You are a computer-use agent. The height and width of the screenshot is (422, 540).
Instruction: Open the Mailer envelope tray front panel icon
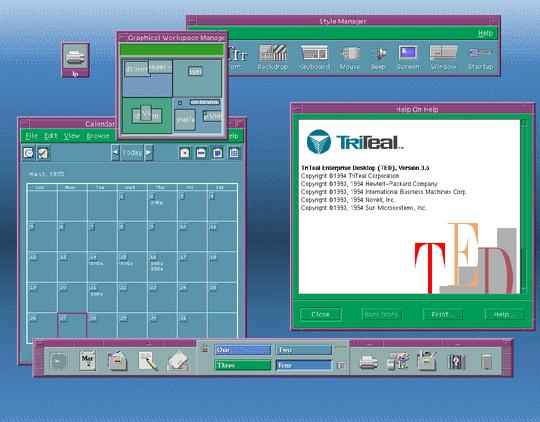178,361
